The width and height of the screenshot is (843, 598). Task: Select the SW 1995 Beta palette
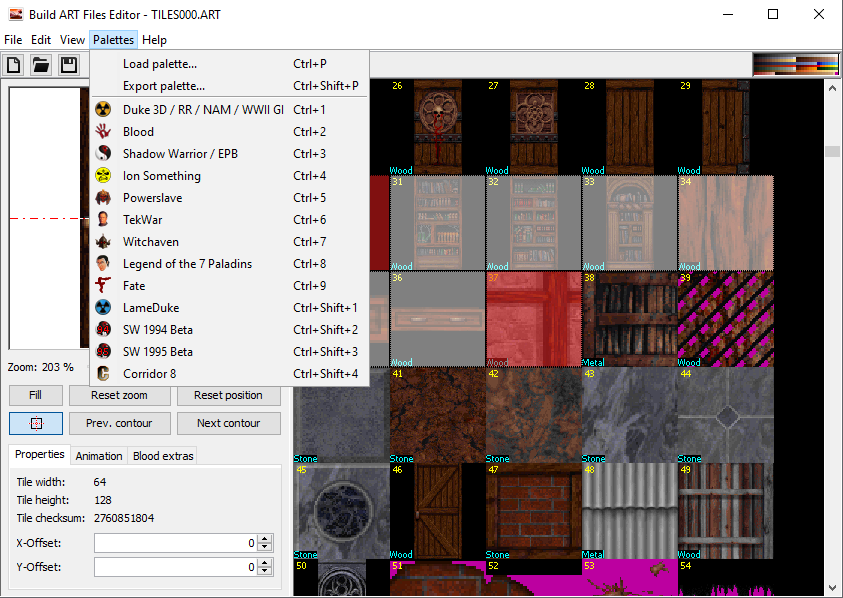click(x=230, y=352)
